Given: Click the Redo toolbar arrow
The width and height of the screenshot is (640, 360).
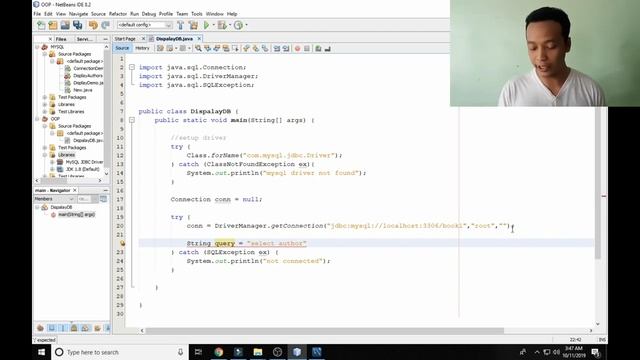Looking at the screenshot, I should point(105,25).
